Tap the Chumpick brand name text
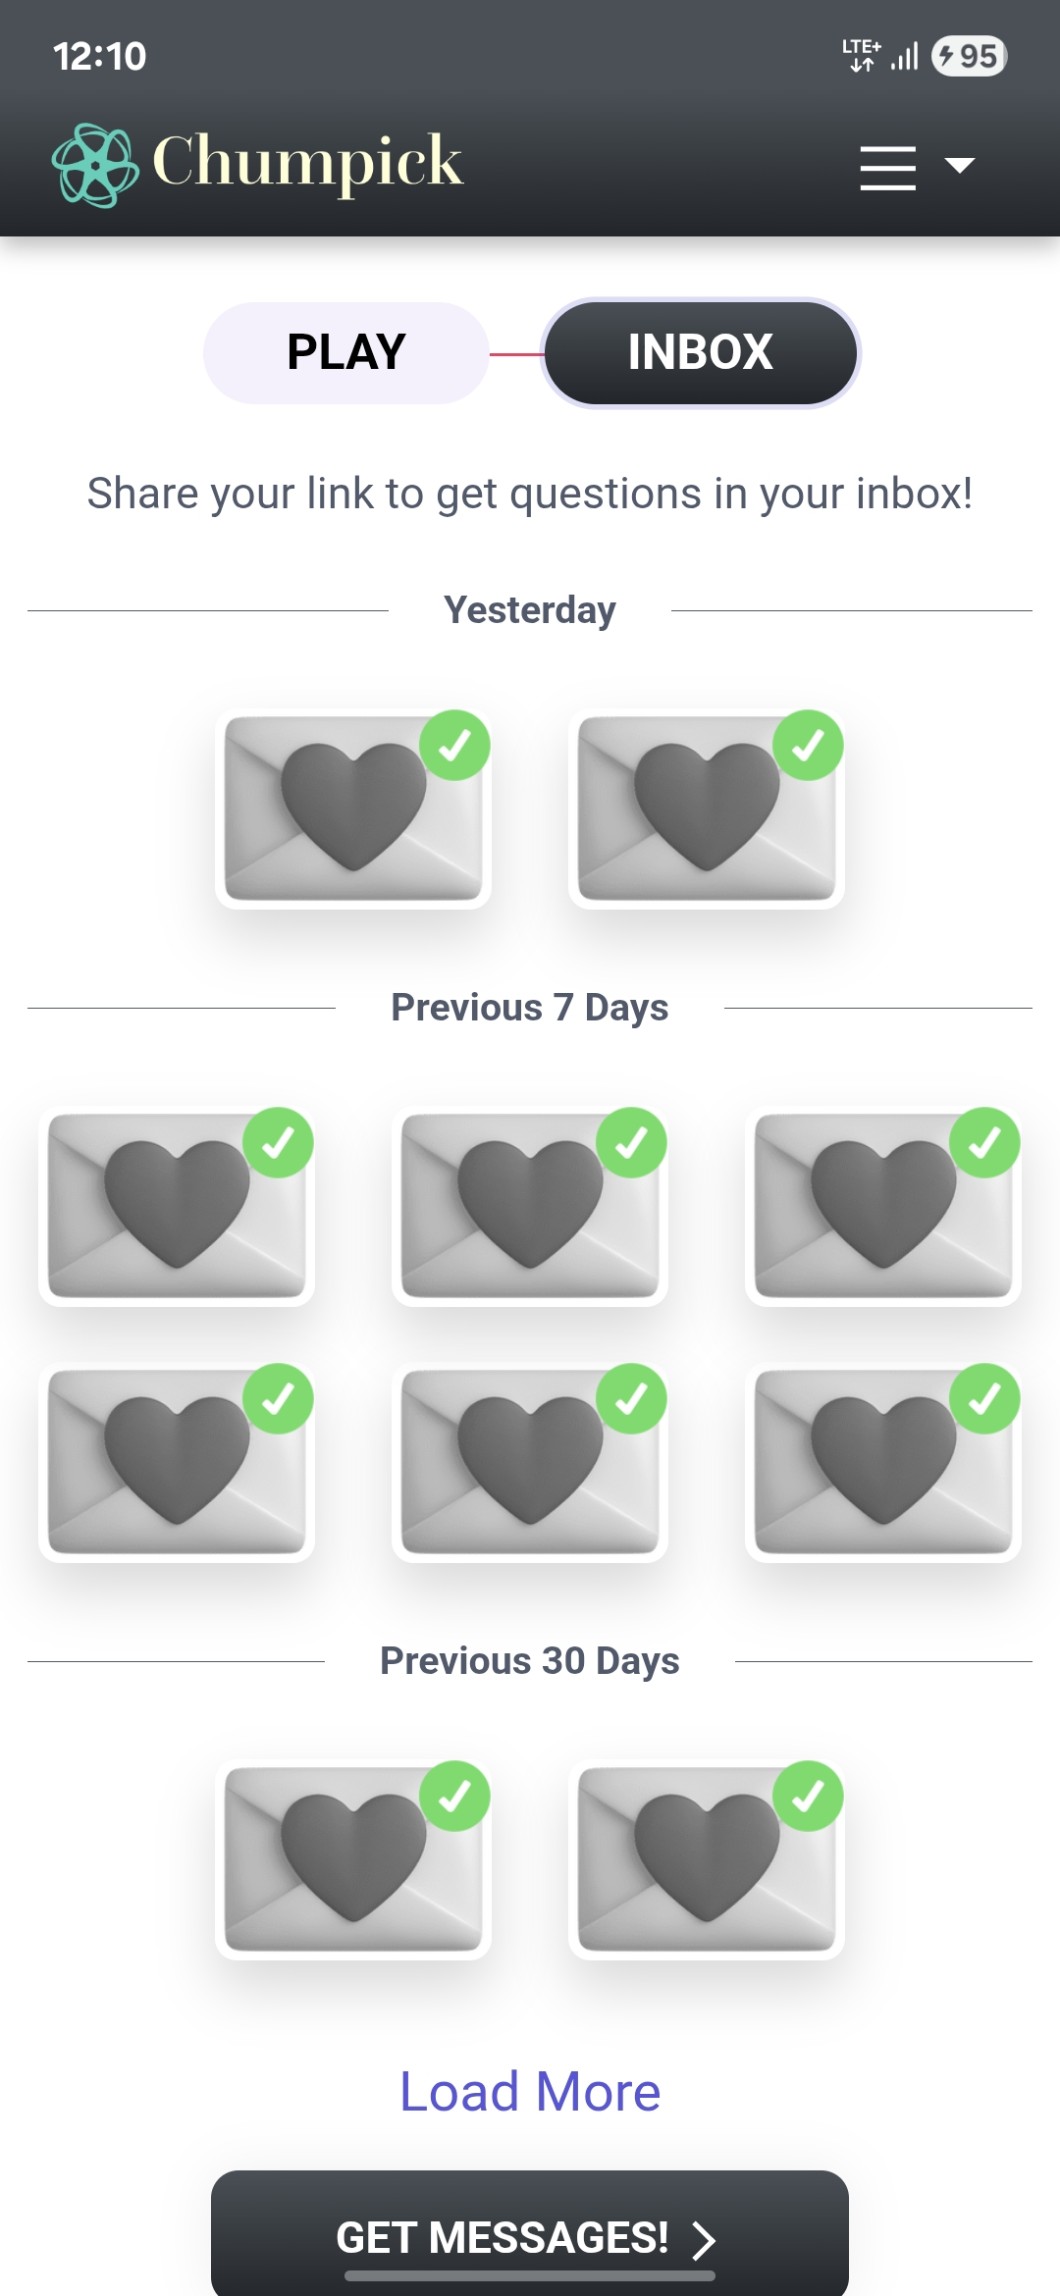Image resolution: width=1060 pixels, height=2296 pixels. tap(308, 162)
